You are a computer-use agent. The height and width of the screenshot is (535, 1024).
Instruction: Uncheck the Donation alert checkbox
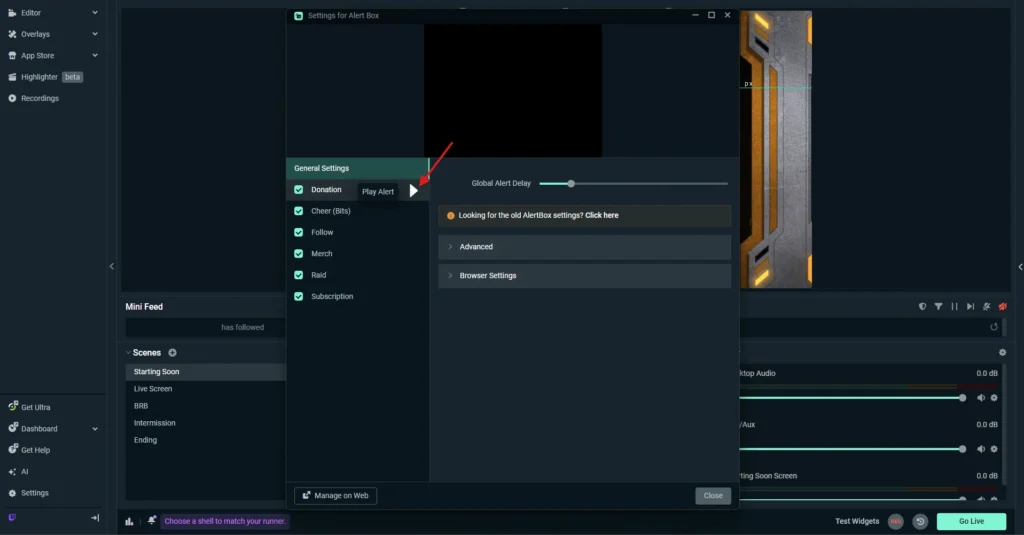coord(299,190)
